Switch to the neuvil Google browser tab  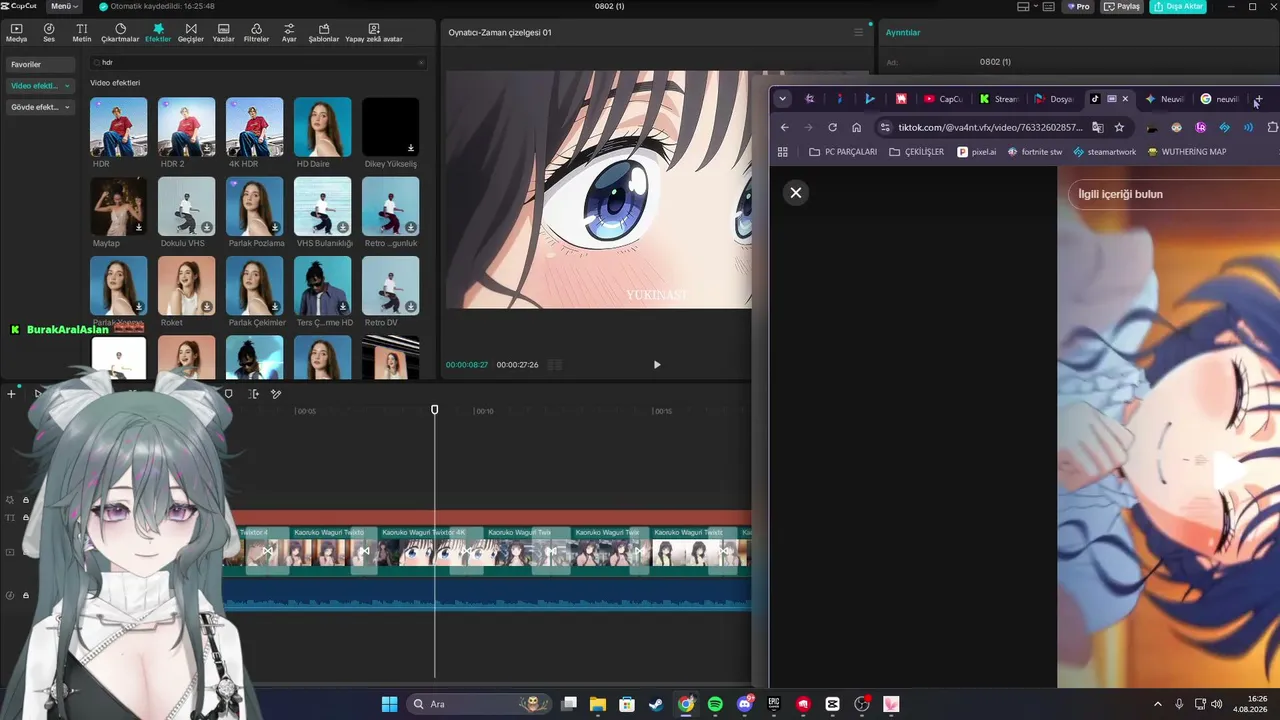click(1219, 99)
